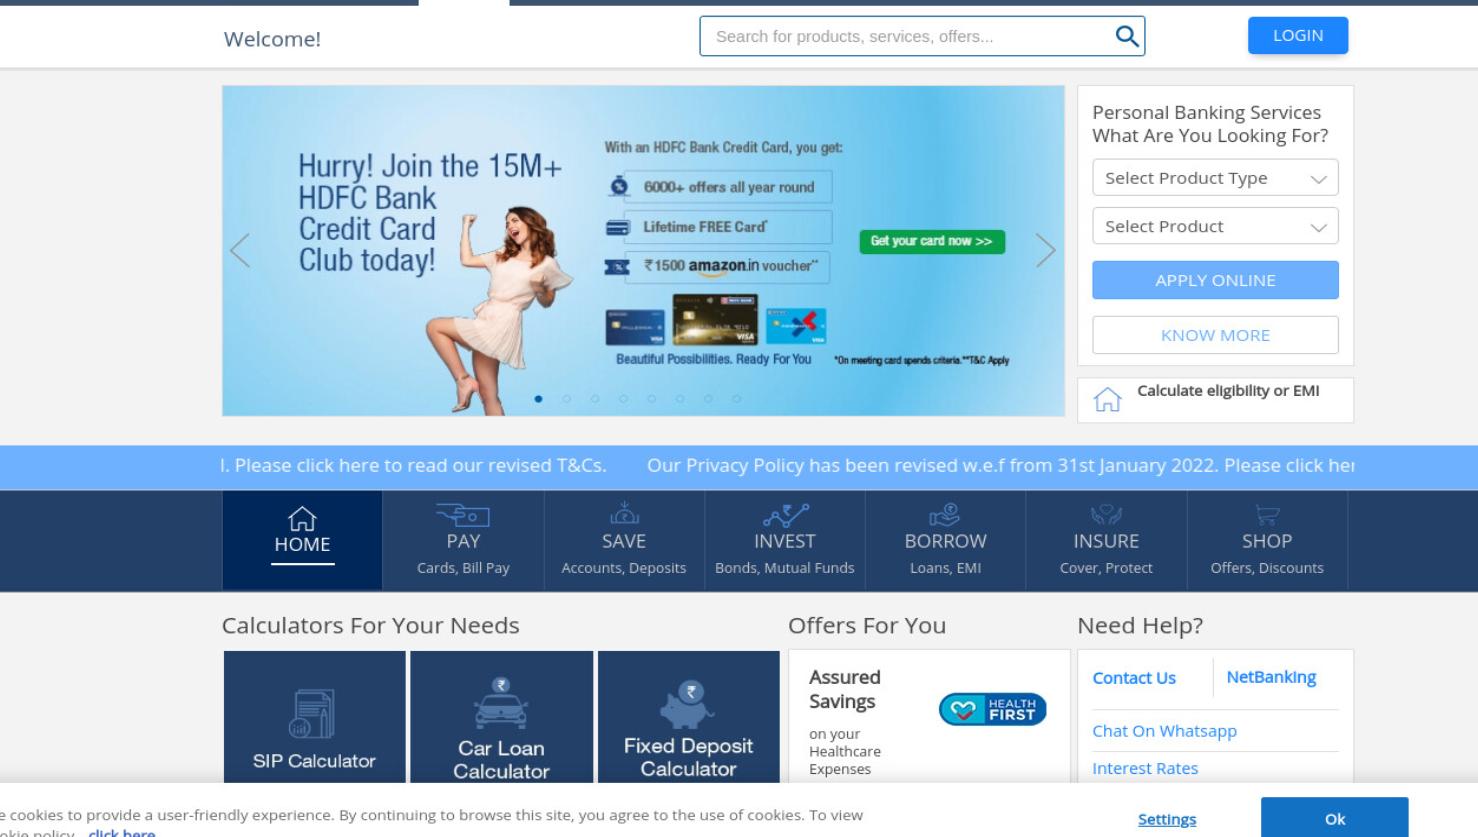The width and height of the screenshot is (1478, 837).
Task: Open the SHOP Offers, Discounts menu
Action: click(1267, 540)
